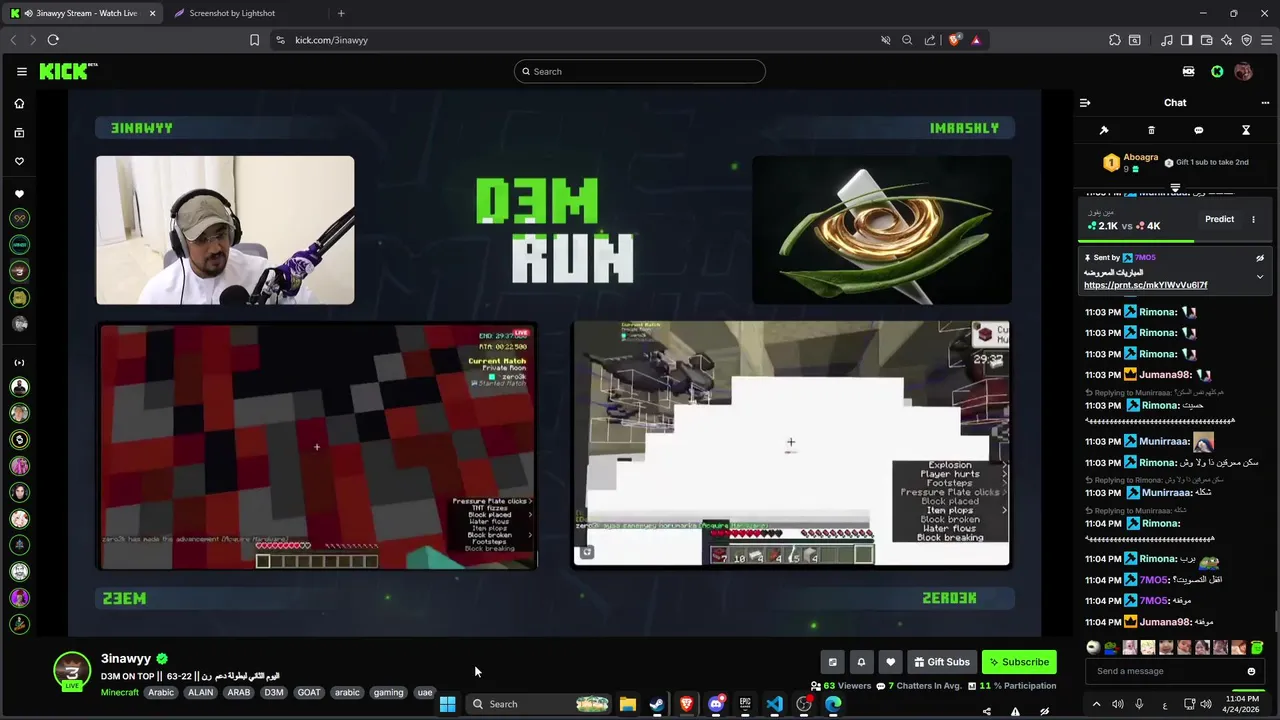Expand the gift leaderboard handle

pos(1175,187)
